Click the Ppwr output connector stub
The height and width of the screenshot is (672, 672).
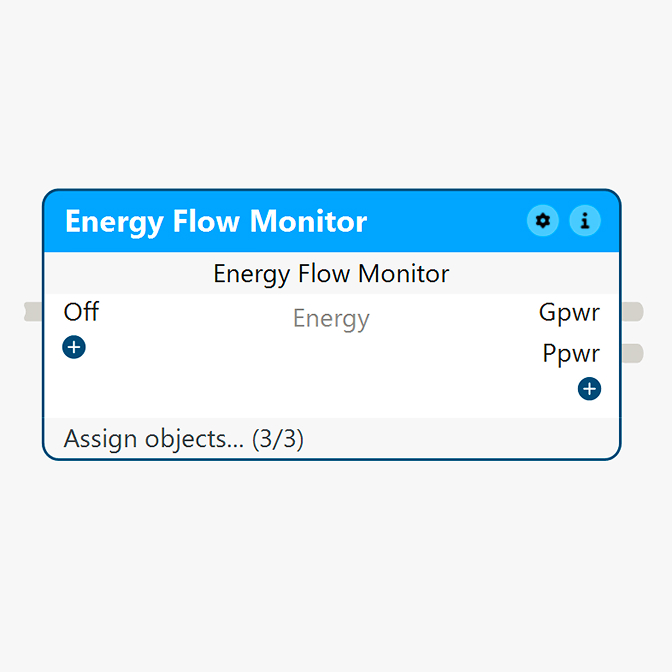pos(631,353)
